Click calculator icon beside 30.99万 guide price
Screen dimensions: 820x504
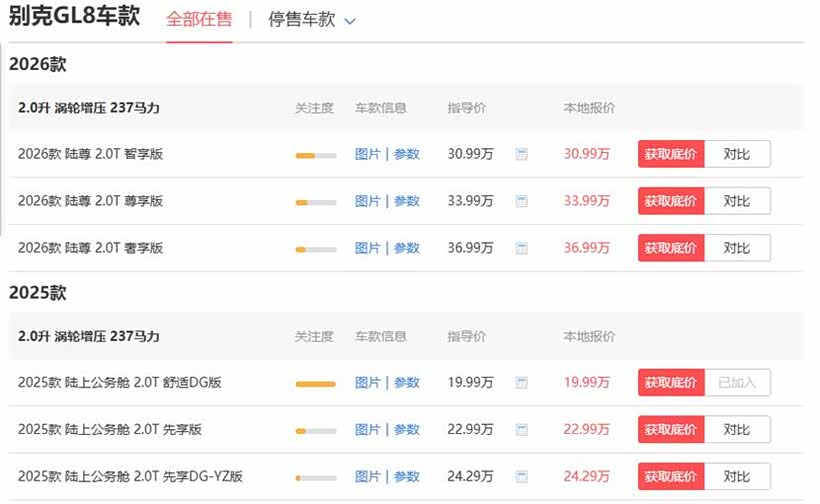[521, 154]
